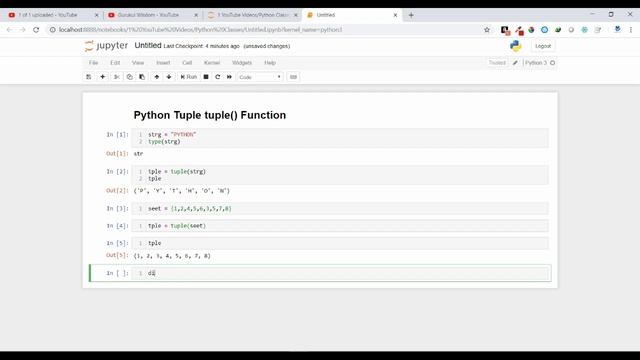Open the Kernel menu

212,63
